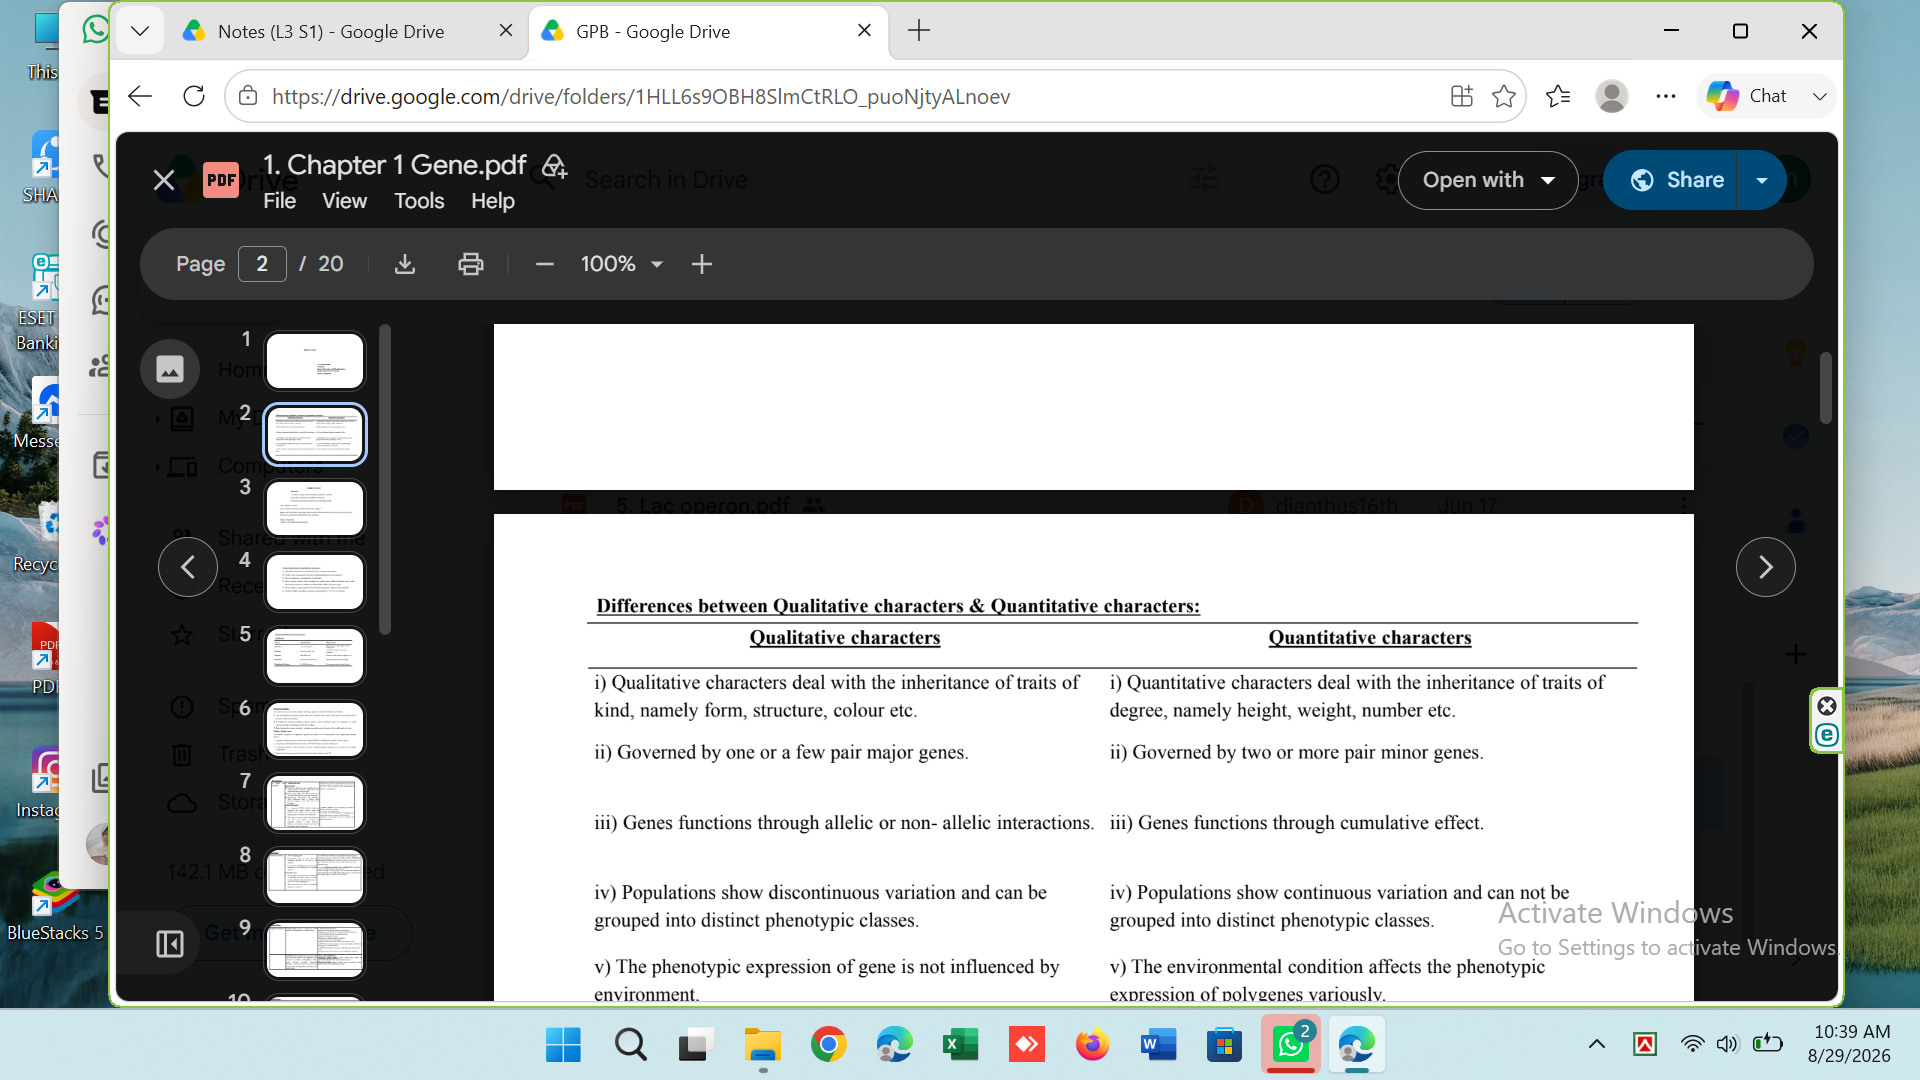Open the 100% zoom level dropdown
The image size is (1920, 1080).
[622, 264]
